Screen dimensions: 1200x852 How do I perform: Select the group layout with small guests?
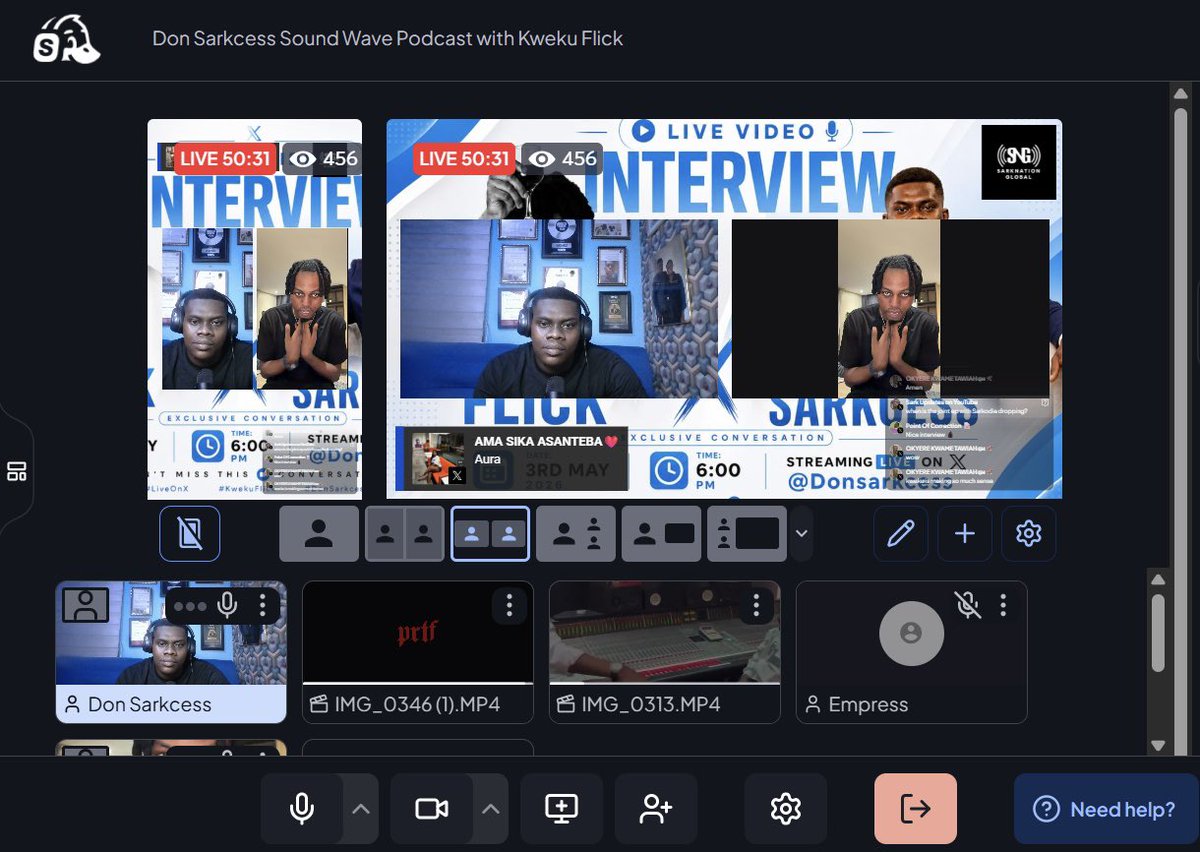(576, 534)
